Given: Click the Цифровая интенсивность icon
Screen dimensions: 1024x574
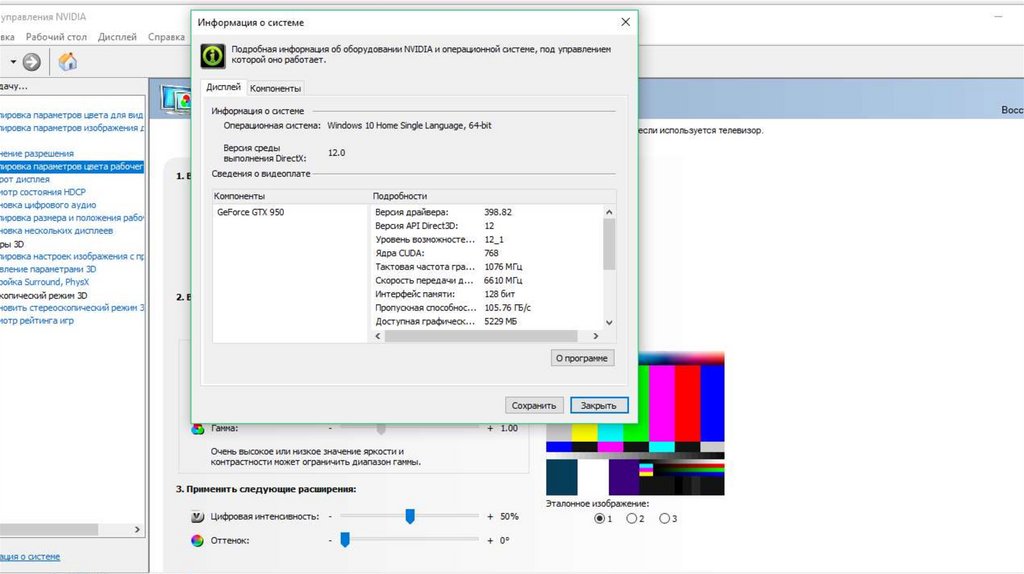Looking at the screenshot, I should click(x=198, y=516).
